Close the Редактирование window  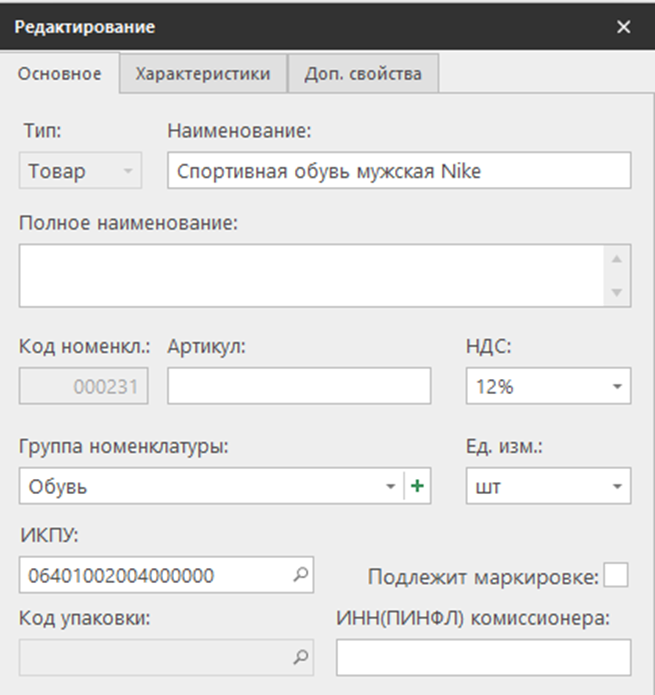click(624, 27)
